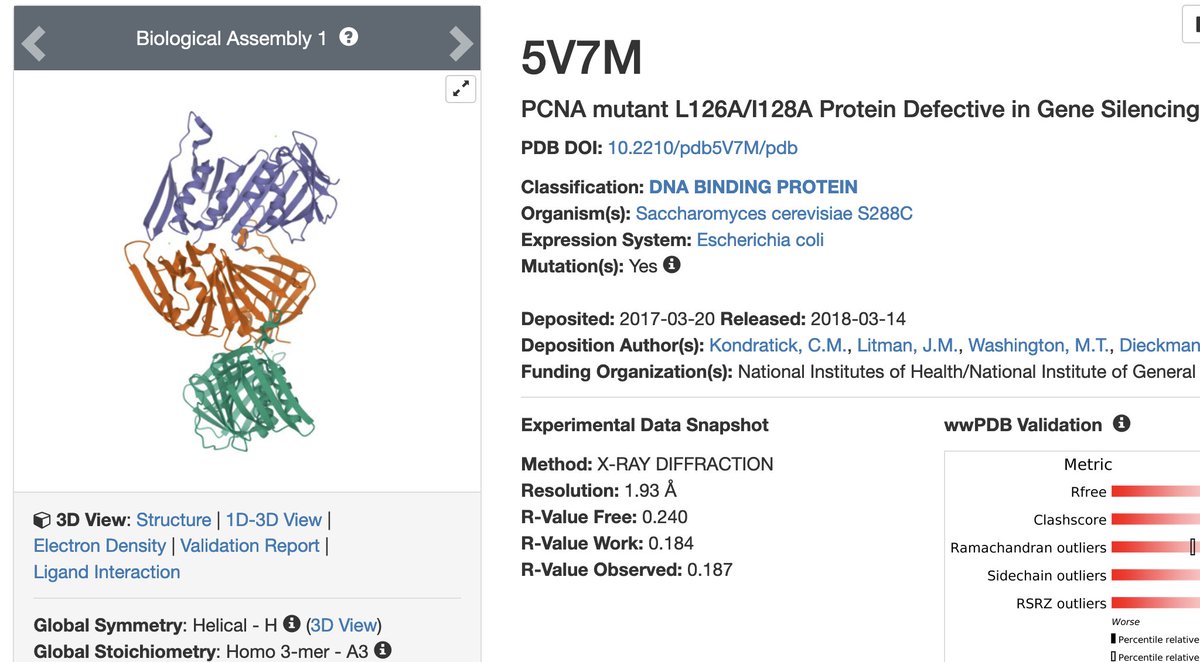The width and height of the screenshot is (1200, 662).
Task: Open wwPDB Validation info icon
Action: click(1122, 424)
